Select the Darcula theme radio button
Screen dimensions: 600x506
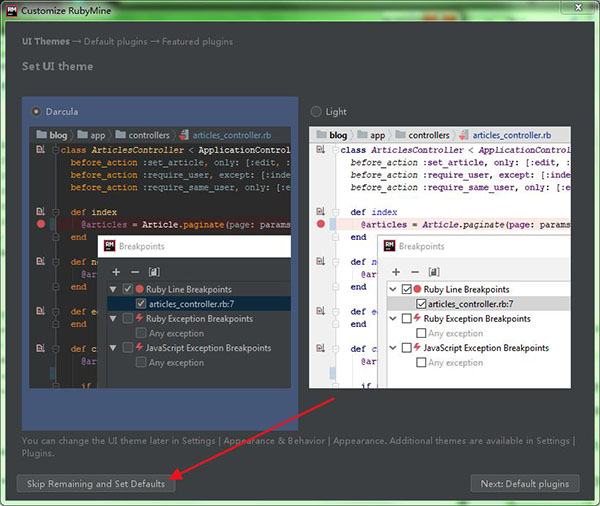click(x=36, y=112)
